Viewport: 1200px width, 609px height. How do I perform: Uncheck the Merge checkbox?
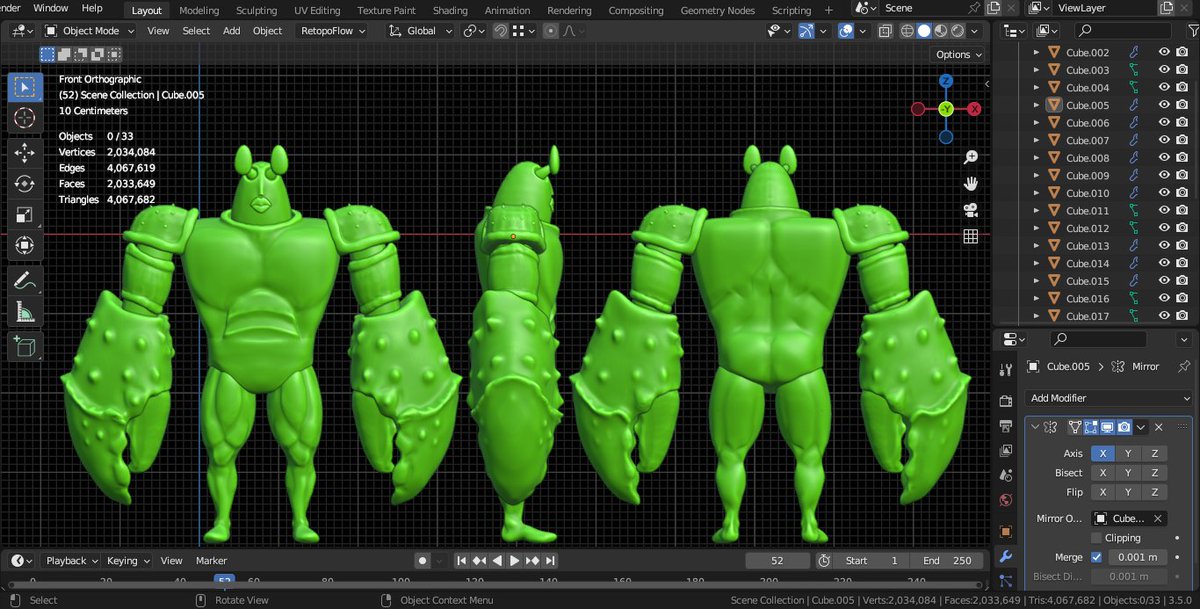(1097, 557)
